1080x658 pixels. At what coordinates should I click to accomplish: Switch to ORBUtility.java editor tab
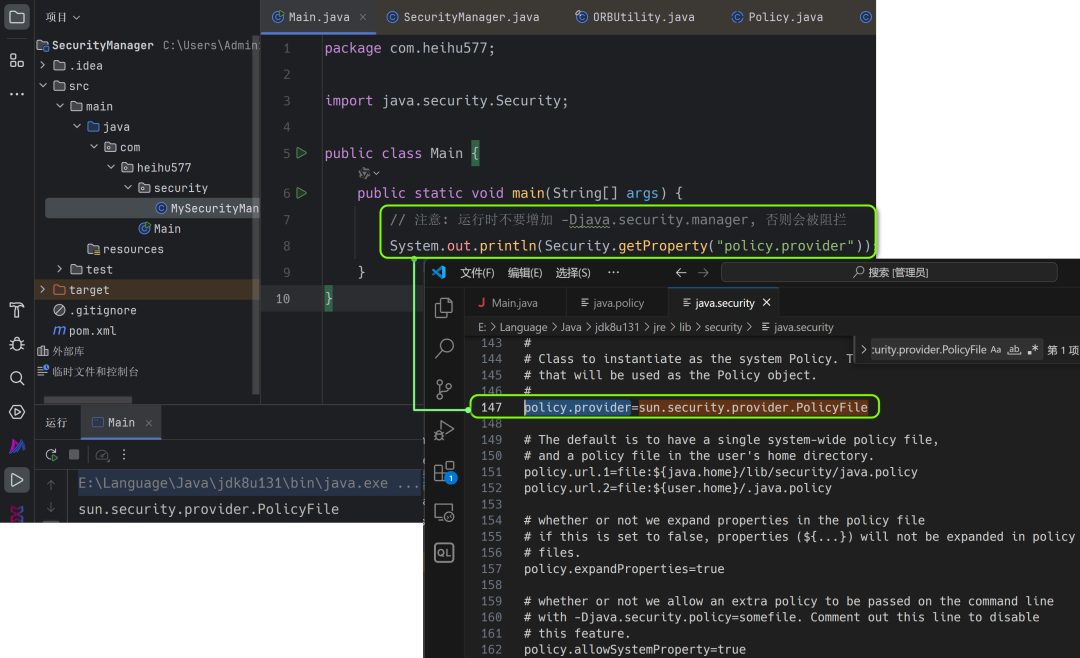(635, 17)
